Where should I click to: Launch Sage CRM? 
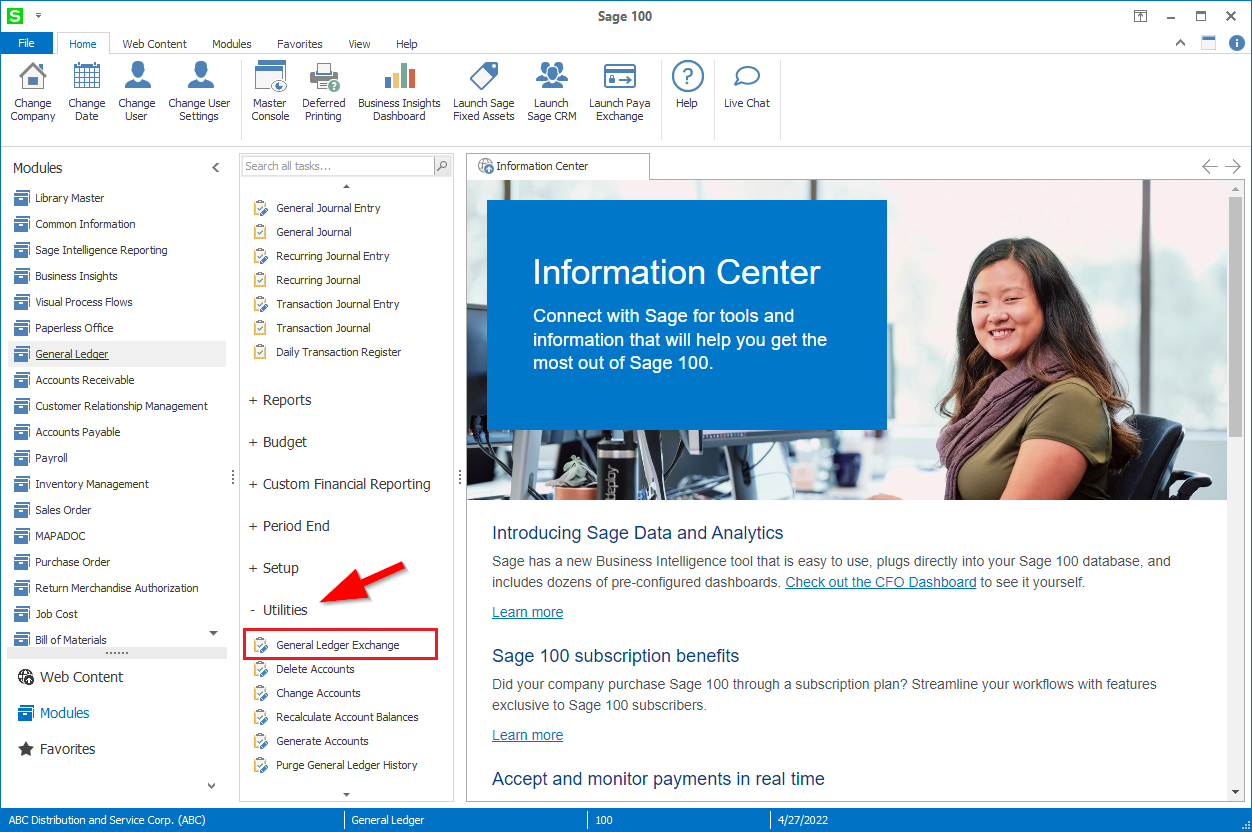[551, 91]
